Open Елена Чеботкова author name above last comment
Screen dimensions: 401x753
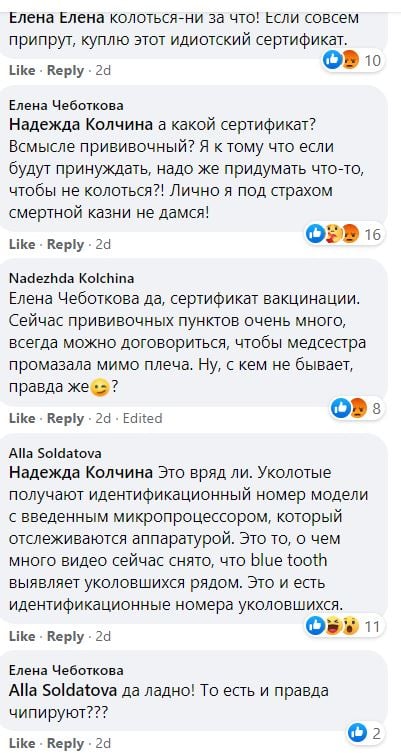point(66,671)
